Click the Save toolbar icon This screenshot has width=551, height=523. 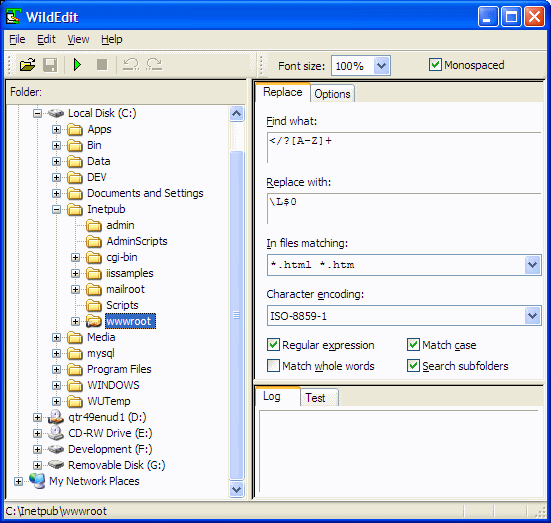pos(50,65)
